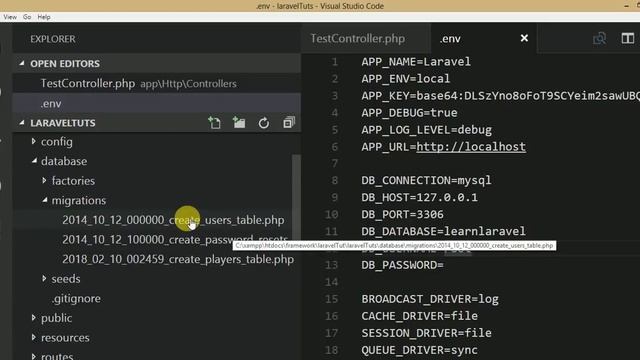Collapse the database folder
640x360 pixels.
click(64, 161)
